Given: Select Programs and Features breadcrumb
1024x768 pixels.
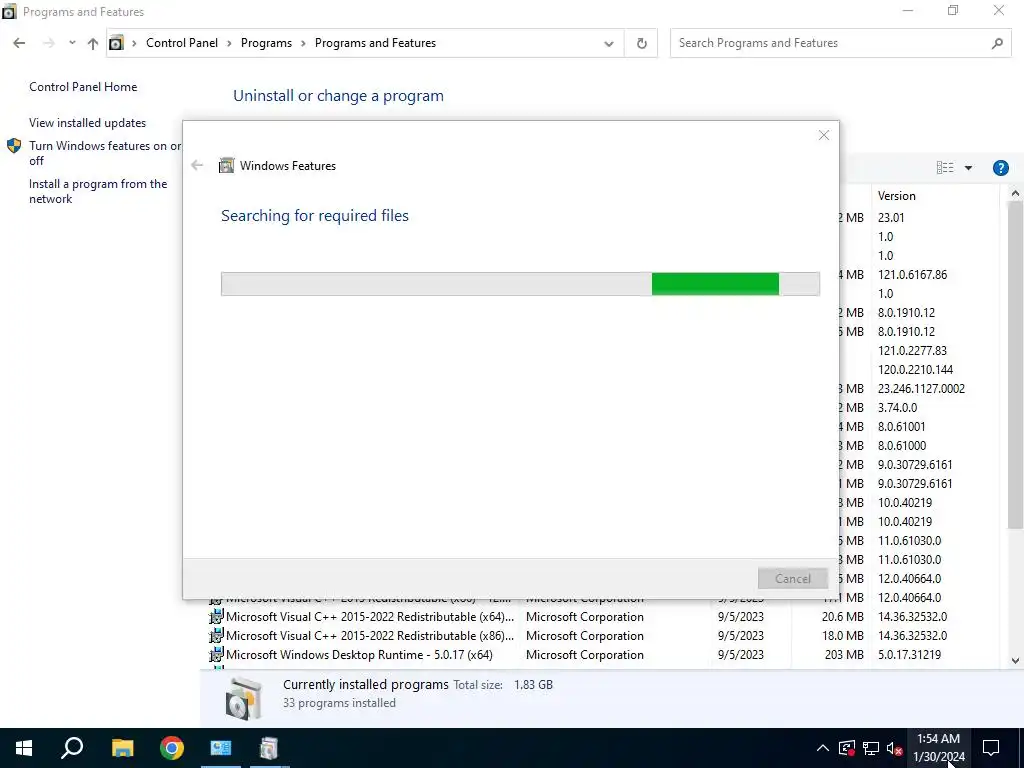Looking at the screenshot, I should [x=375, y=43].
